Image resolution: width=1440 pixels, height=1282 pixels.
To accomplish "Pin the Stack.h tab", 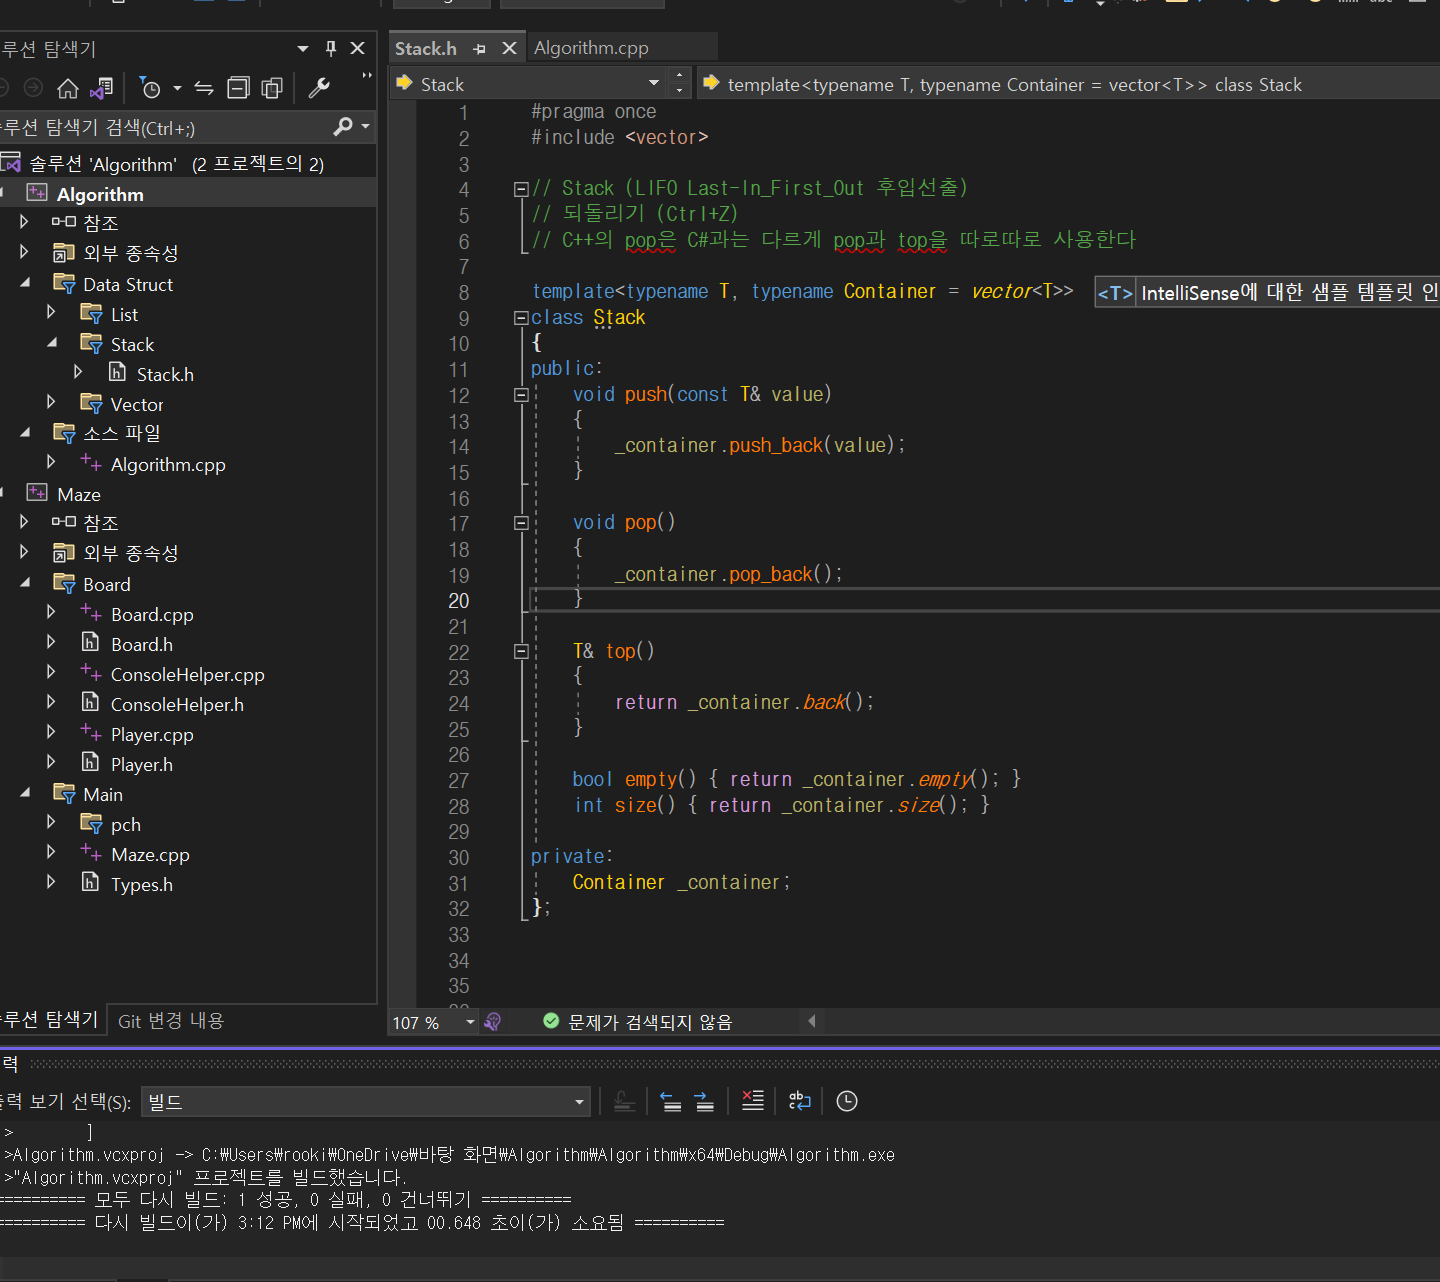I will point(479,49).
